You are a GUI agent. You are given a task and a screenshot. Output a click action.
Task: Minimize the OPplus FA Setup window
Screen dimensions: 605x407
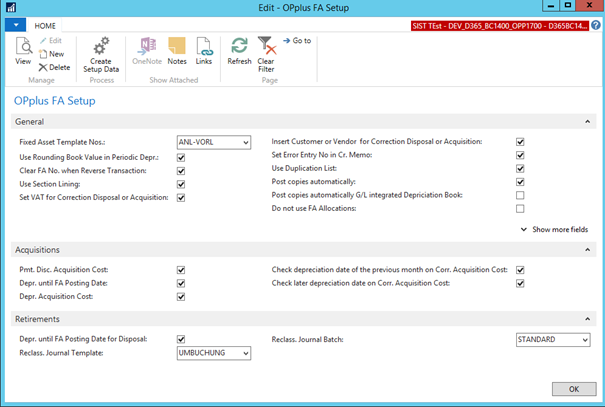click(551, 5)
